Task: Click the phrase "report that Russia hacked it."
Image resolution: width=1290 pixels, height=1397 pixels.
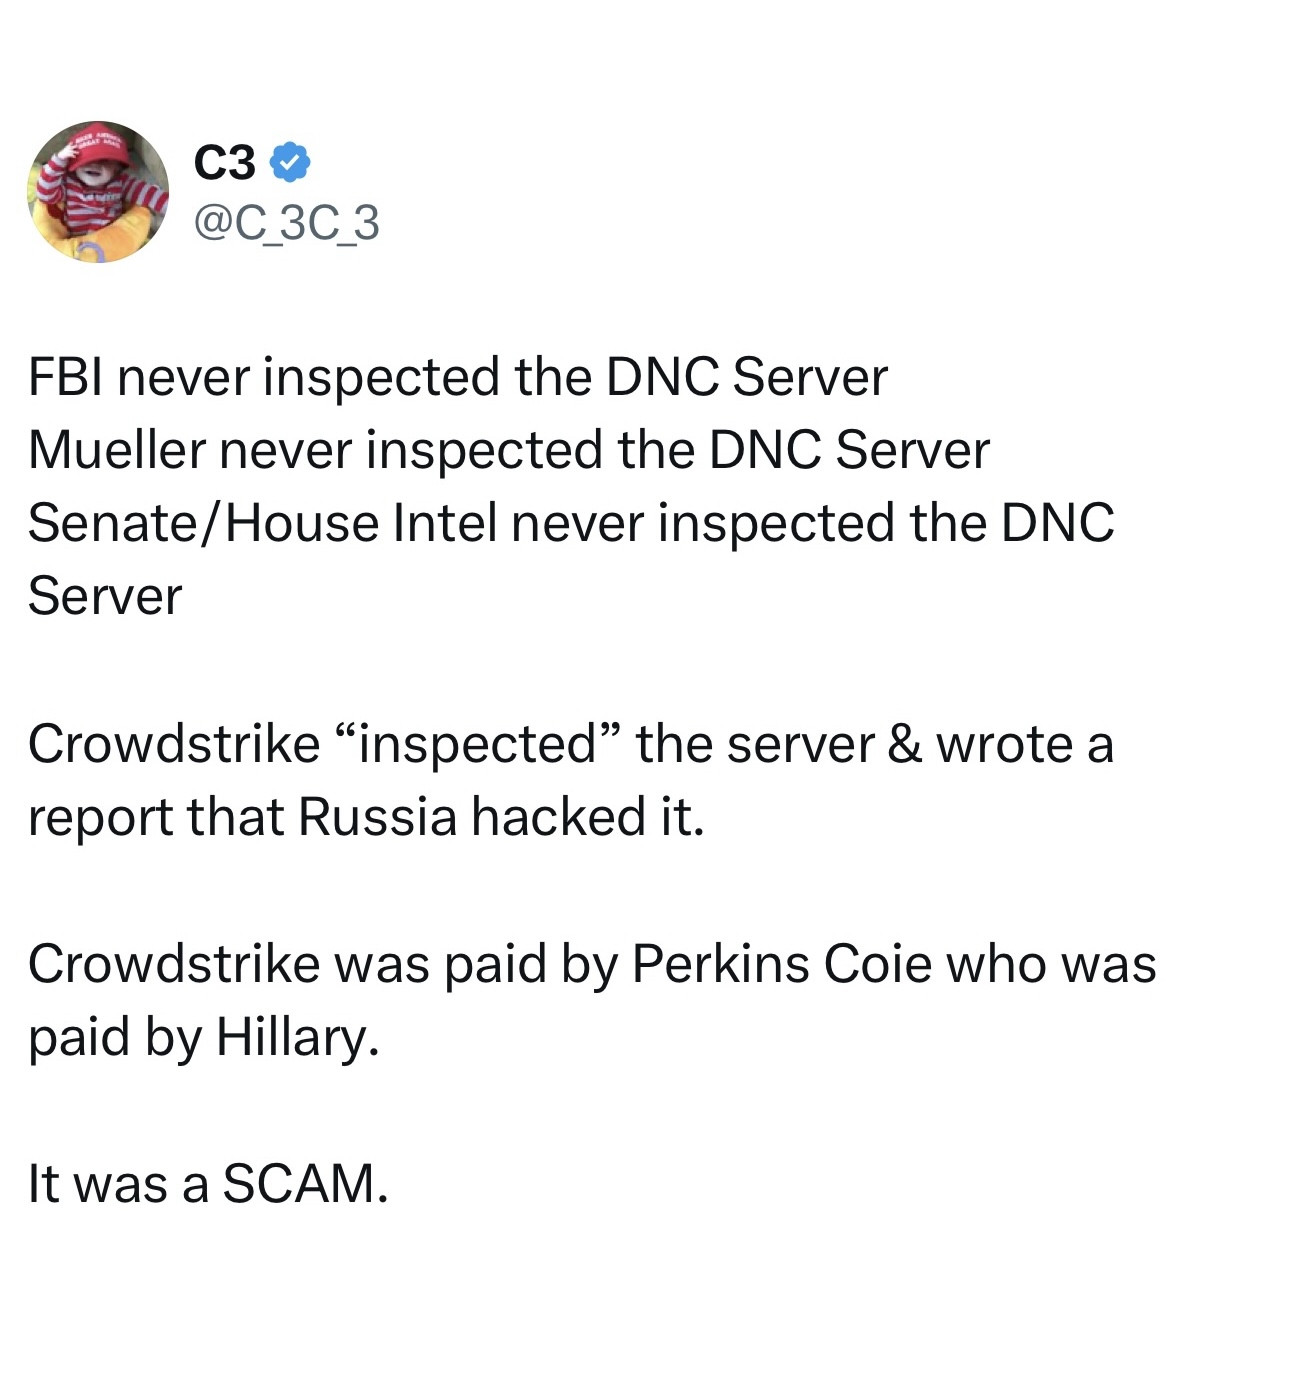Action: [x=366, y=817]
